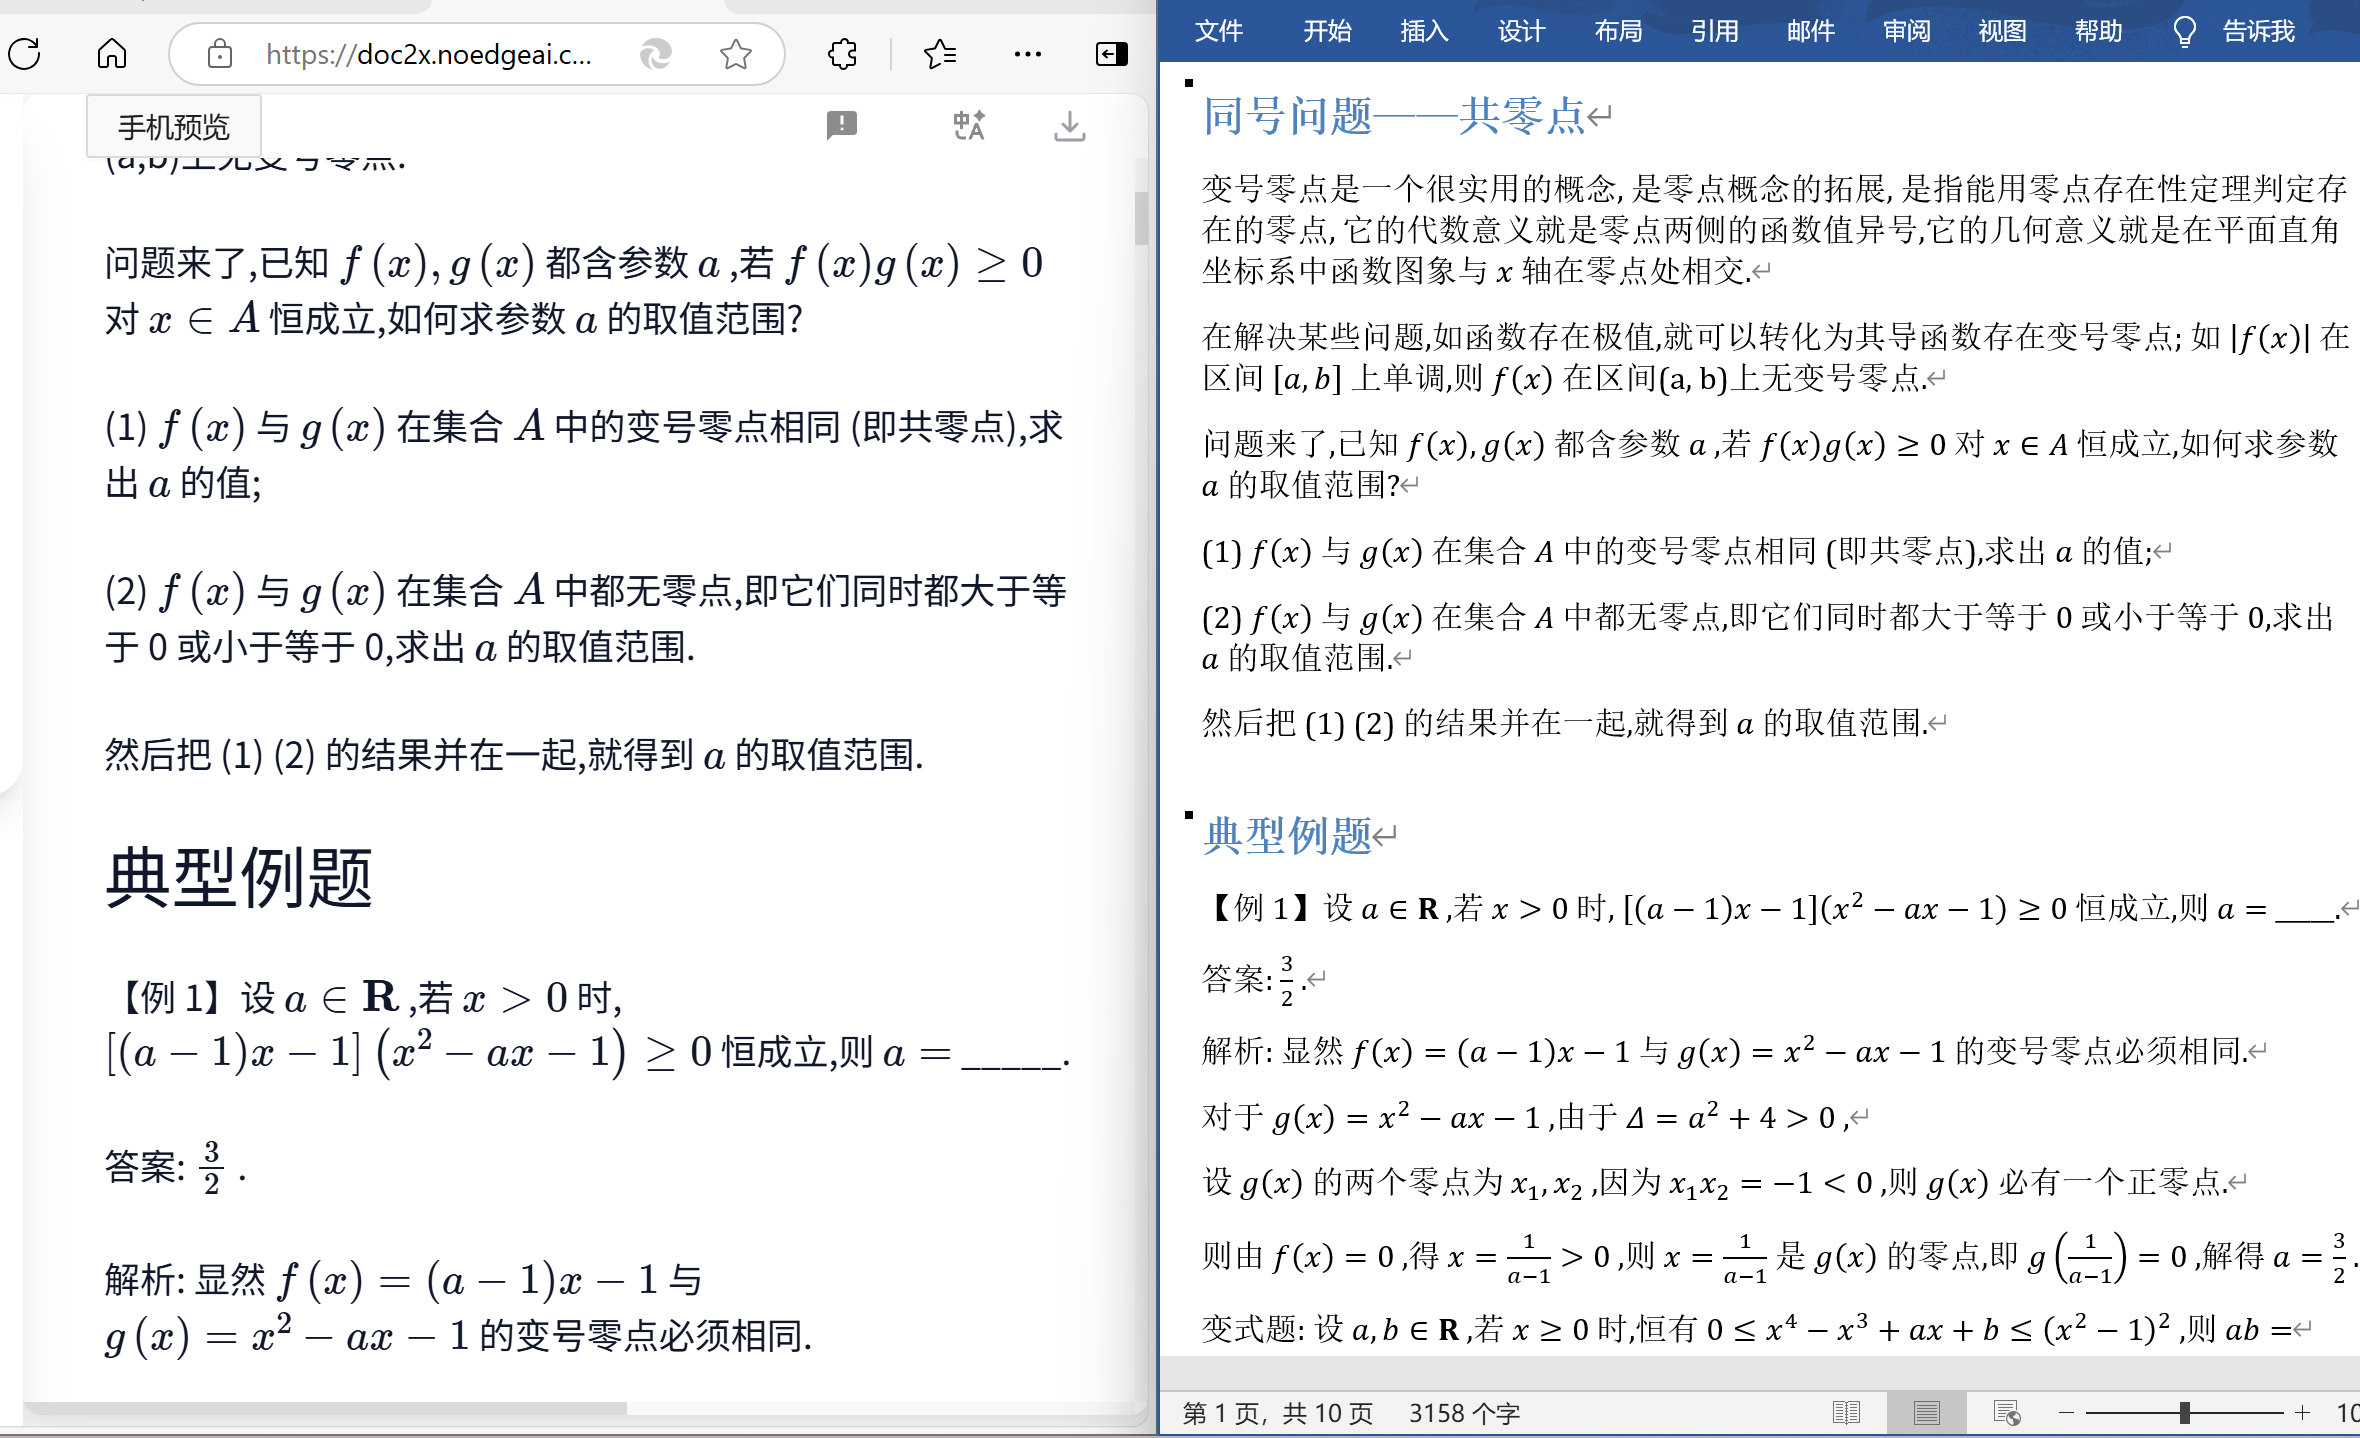Image resolution: width=2360 pixels, height=1438 pixels.
Task: Switch to the 插入 ribbon tab
Action: (x=1424, y=31)
